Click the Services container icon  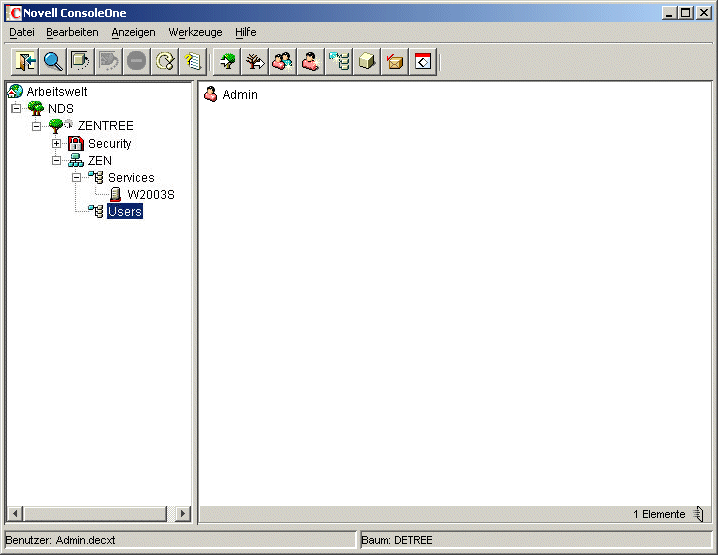click(x=96, y=177)
